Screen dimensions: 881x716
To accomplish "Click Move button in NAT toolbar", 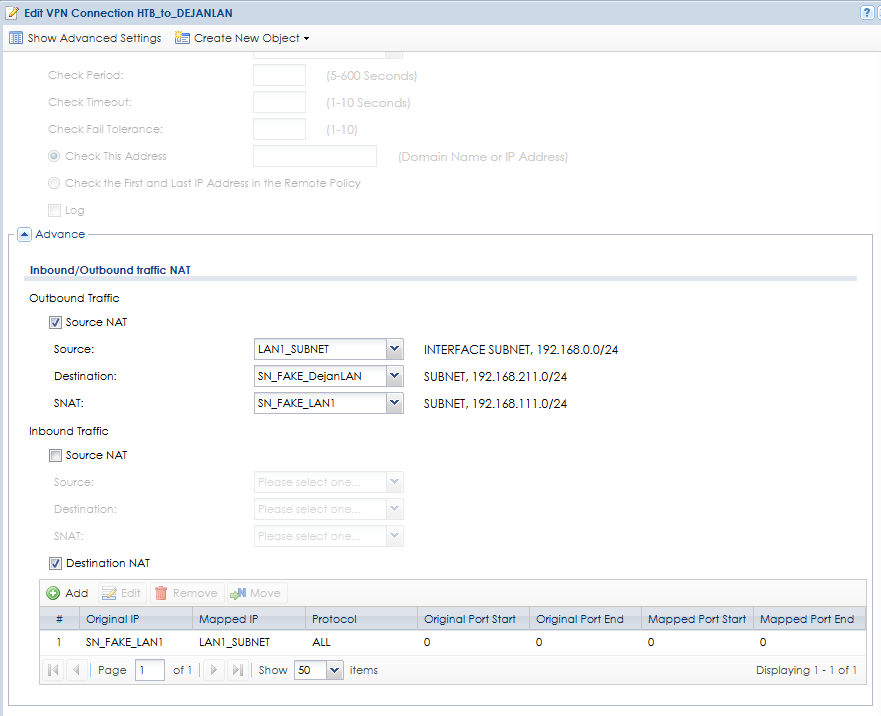I will pos(257,593).
